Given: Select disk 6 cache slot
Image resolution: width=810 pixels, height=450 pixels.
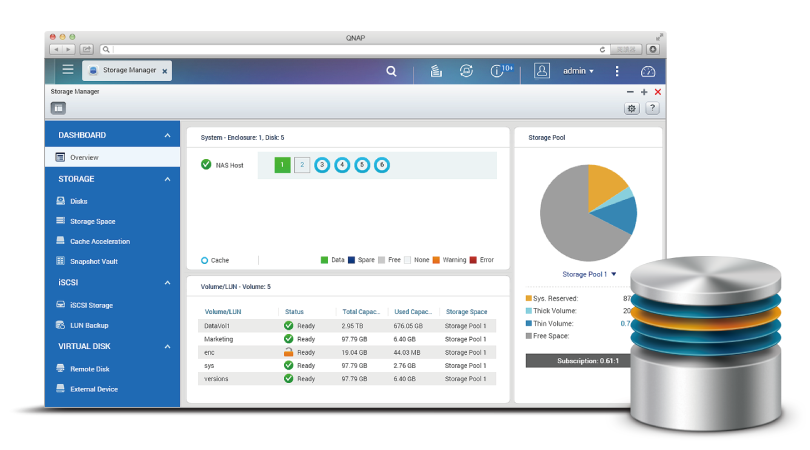Looking at the screenshot, I should pos(382,165).
